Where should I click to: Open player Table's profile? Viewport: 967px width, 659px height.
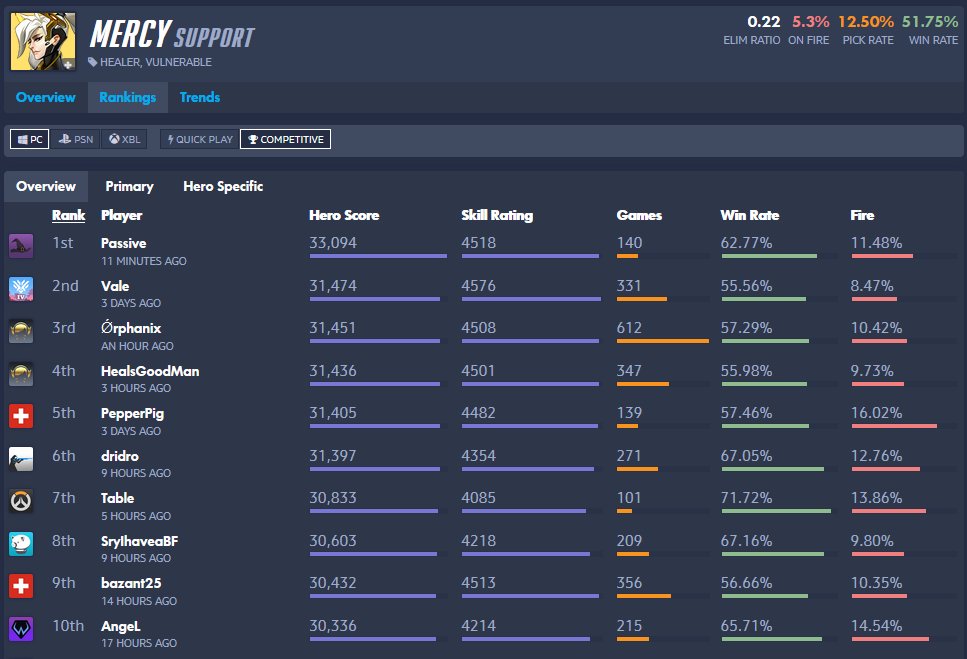117,498
